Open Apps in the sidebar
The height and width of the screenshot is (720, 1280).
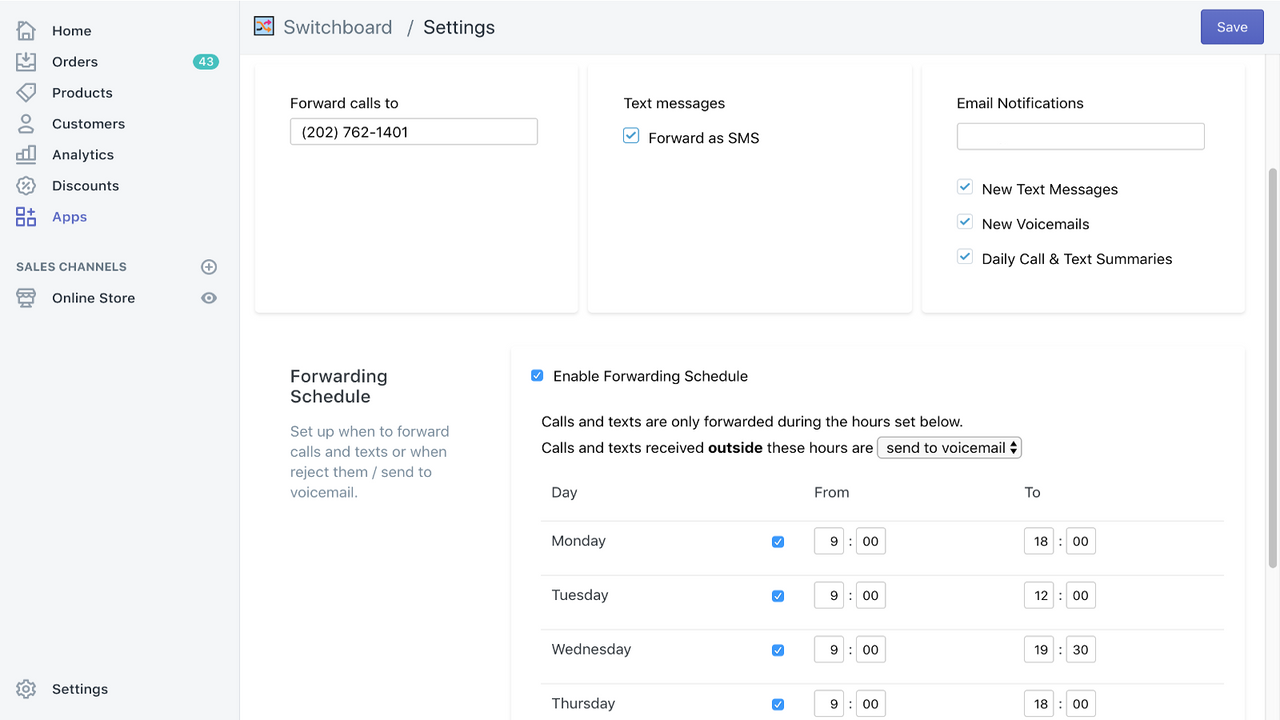pyautogui.click(x=69, y=217)
